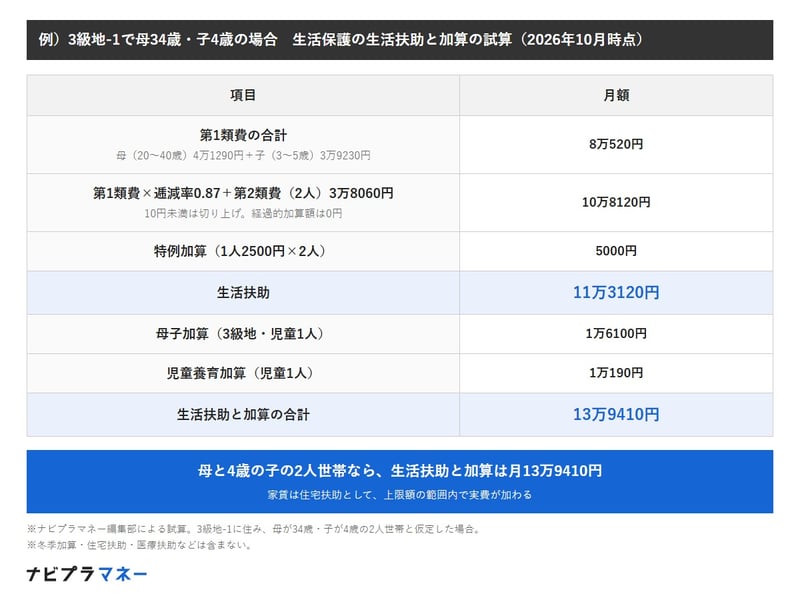Click the blue value 11万3120円
The image size is (800, 600).
pyautogui.click(x=616, y=292)
